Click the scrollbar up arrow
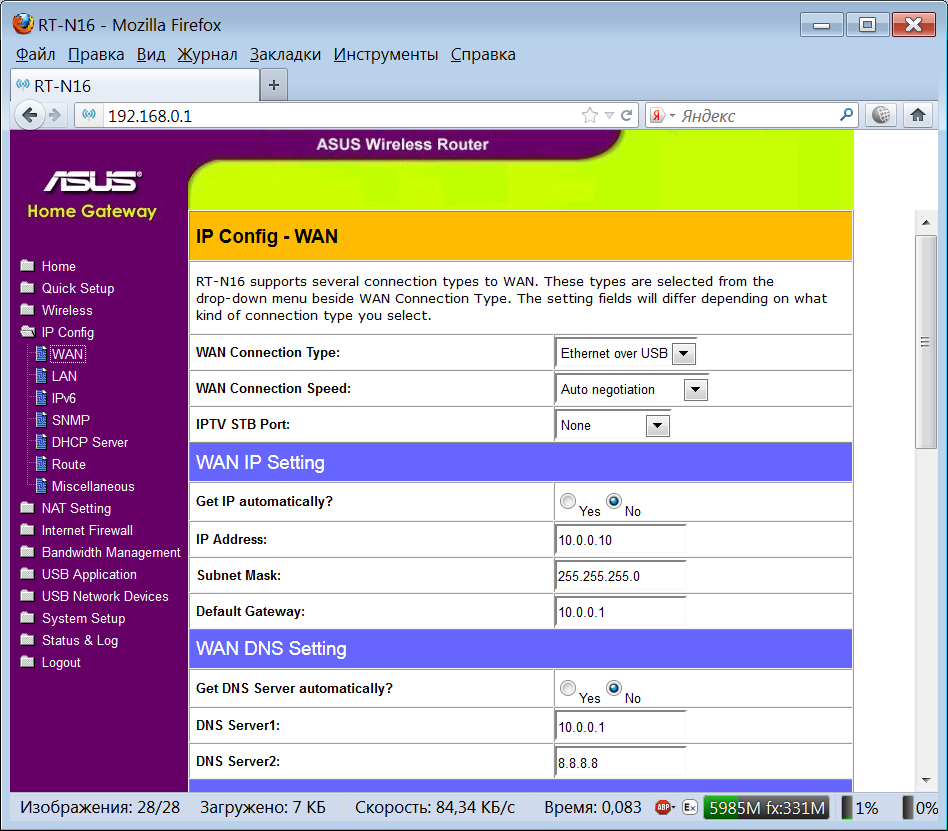The width and height of the screenshot is (948, 831). (926, 223)
